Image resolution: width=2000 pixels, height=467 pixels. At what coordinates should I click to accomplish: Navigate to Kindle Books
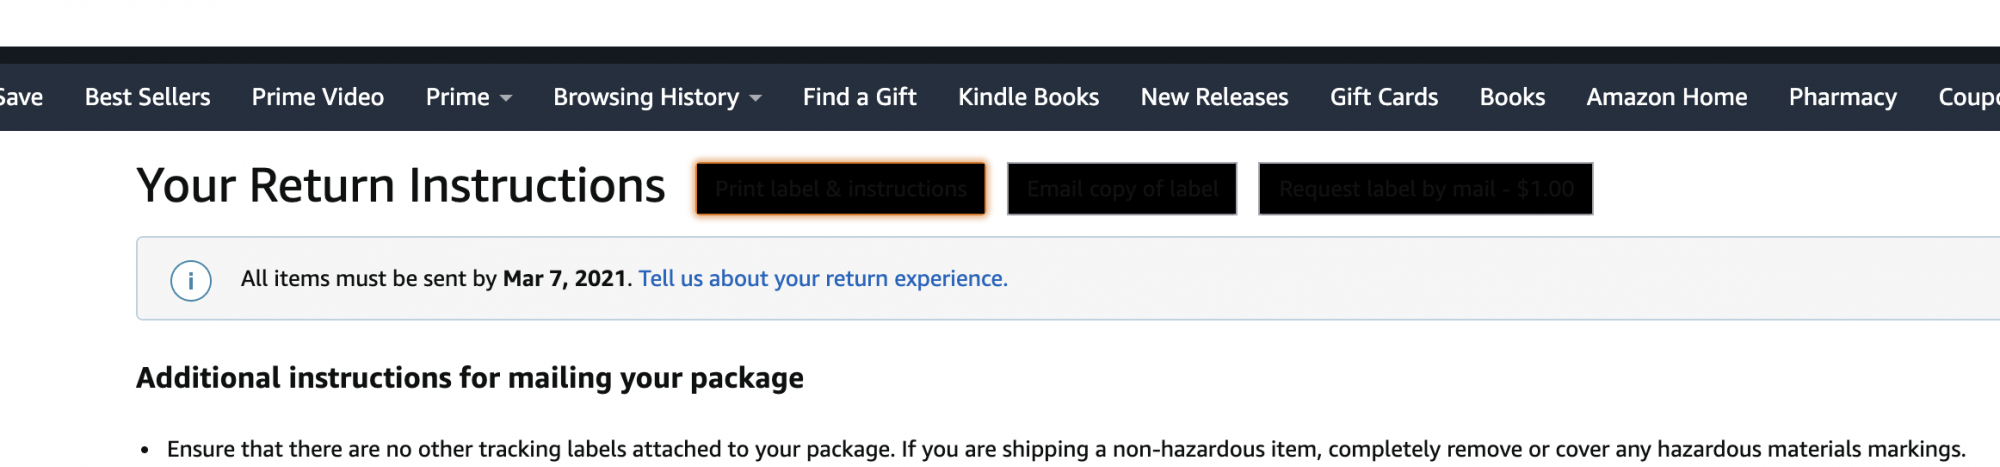[x=1028, y=97]
